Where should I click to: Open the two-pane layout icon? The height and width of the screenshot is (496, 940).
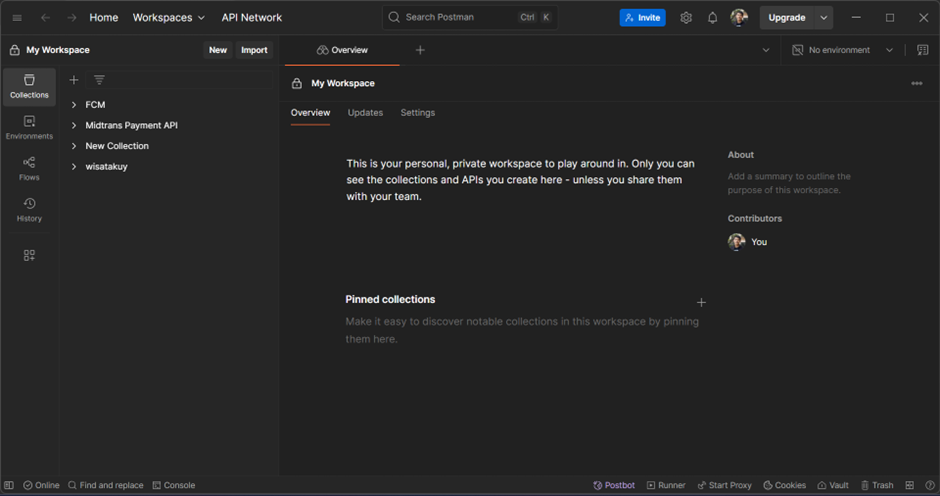coord(909,485)
